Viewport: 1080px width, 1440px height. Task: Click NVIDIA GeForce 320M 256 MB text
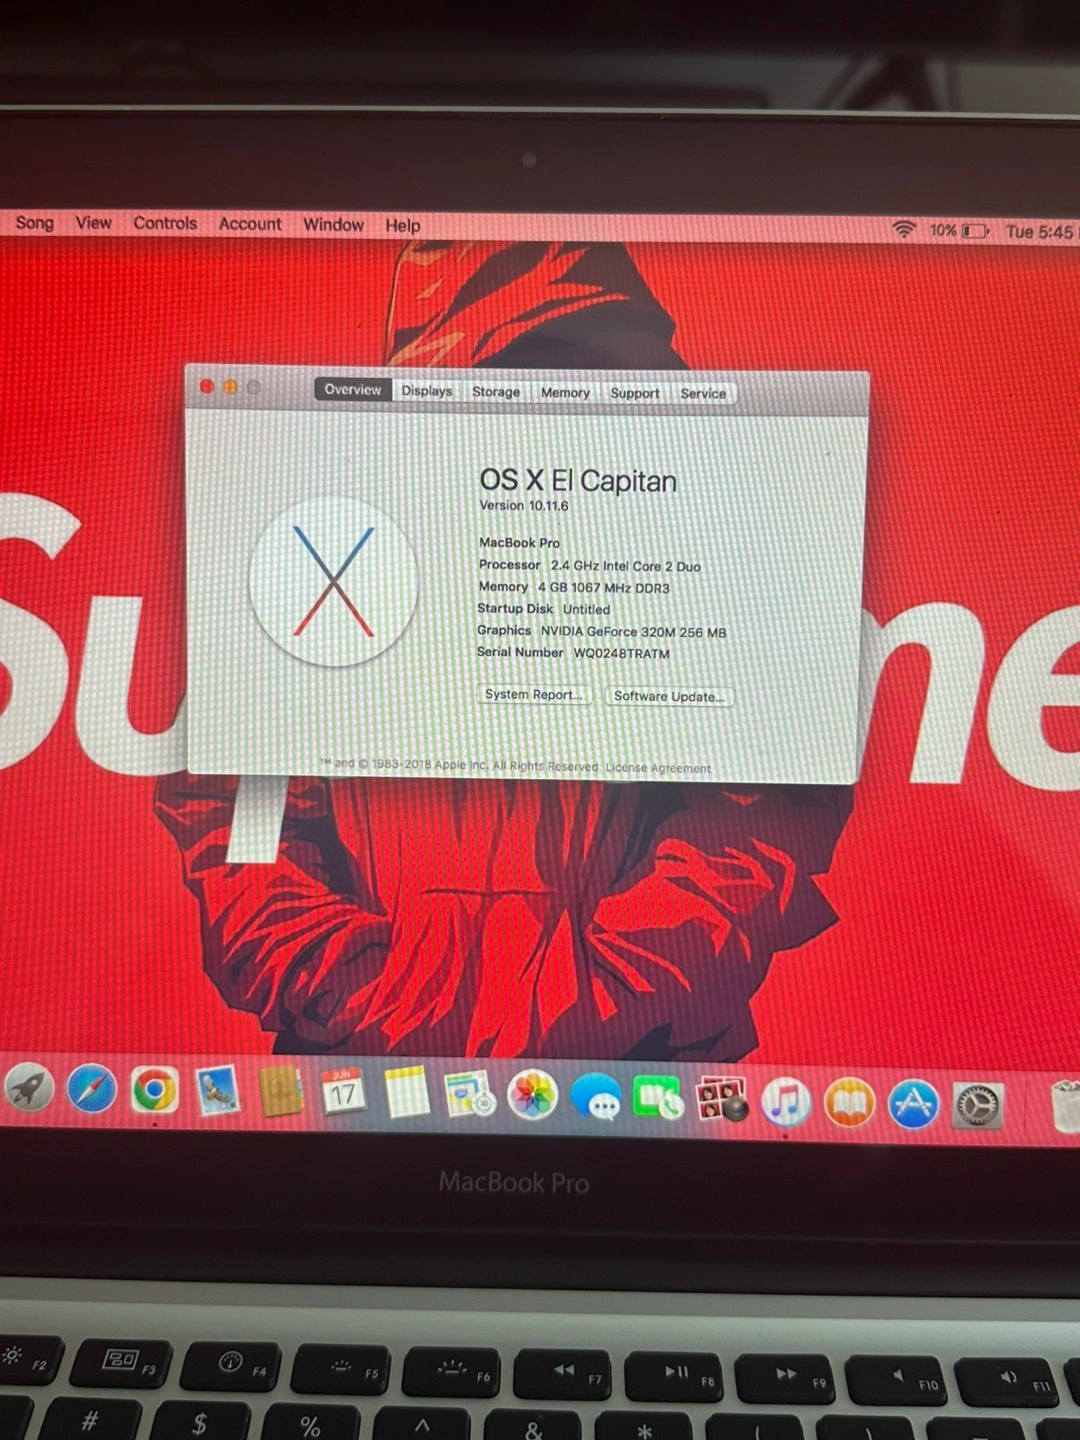tap(633, 632)
